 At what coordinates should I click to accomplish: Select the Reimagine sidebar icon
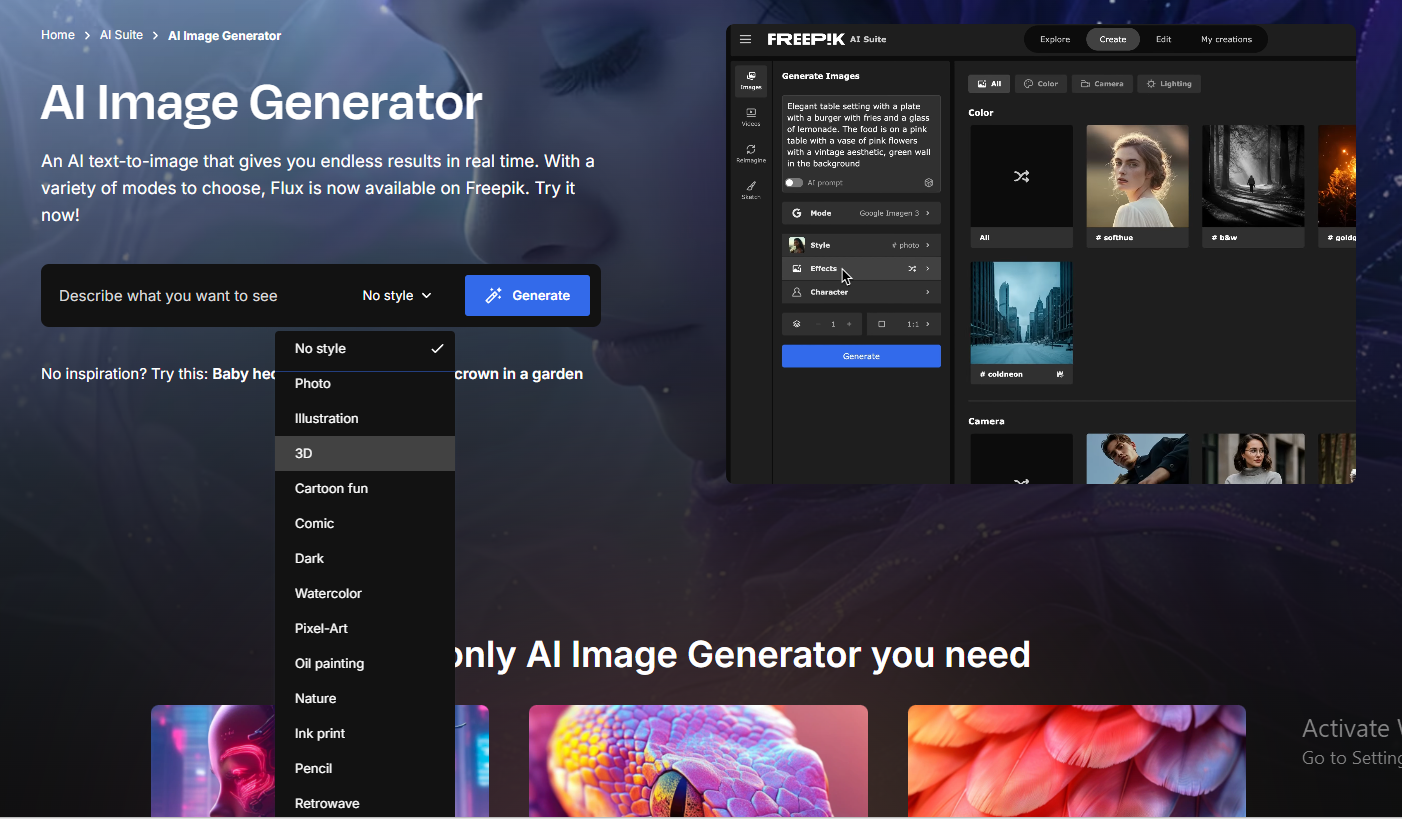point(751,153)
